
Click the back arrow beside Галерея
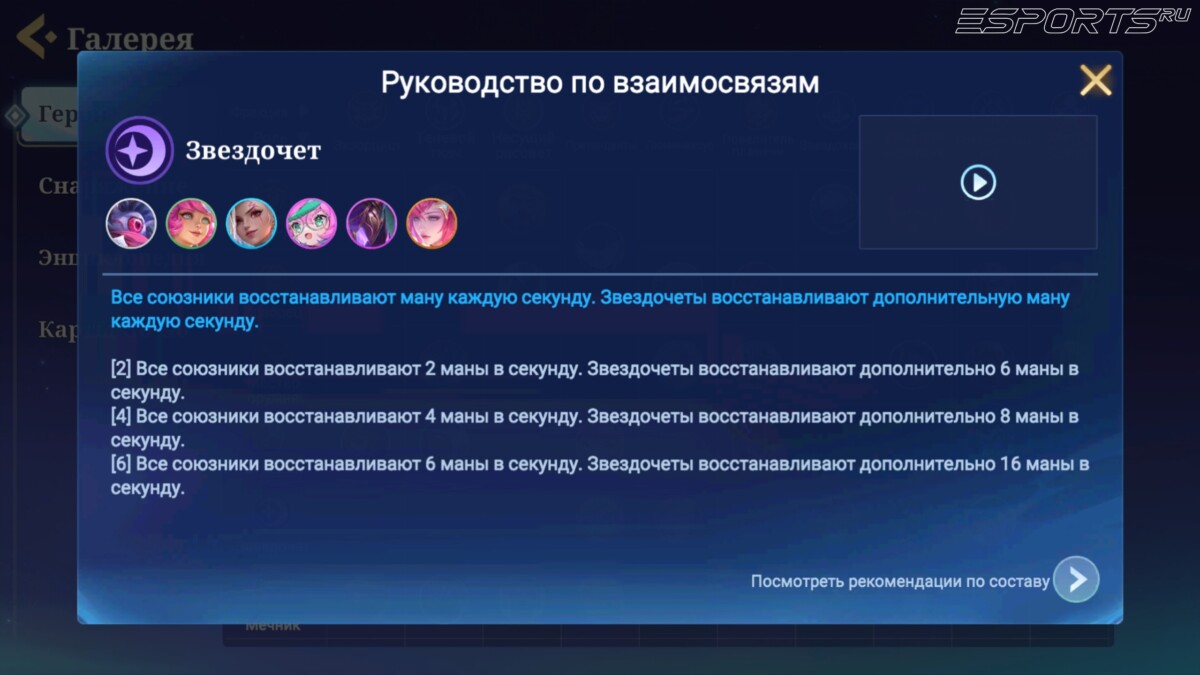pos(32,36)
